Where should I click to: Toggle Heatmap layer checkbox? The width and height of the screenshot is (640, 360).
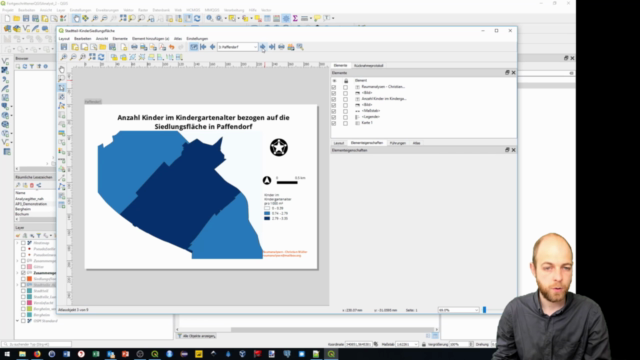click(23, 243)
